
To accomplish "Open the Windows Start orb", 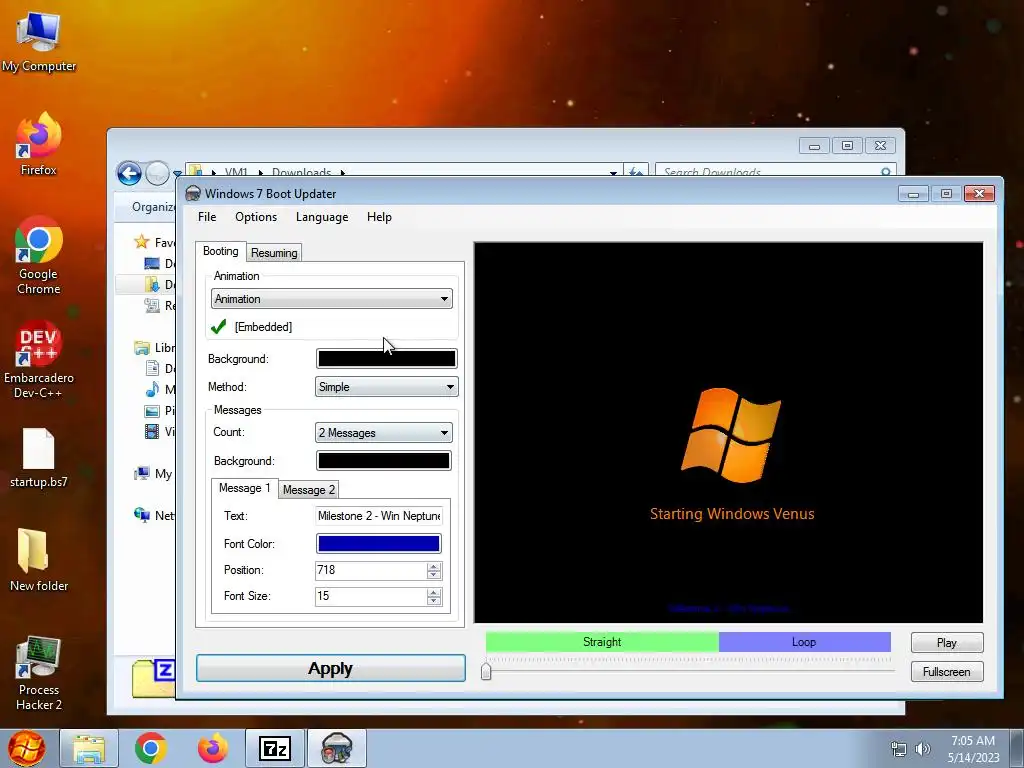I will click(26, 748).
